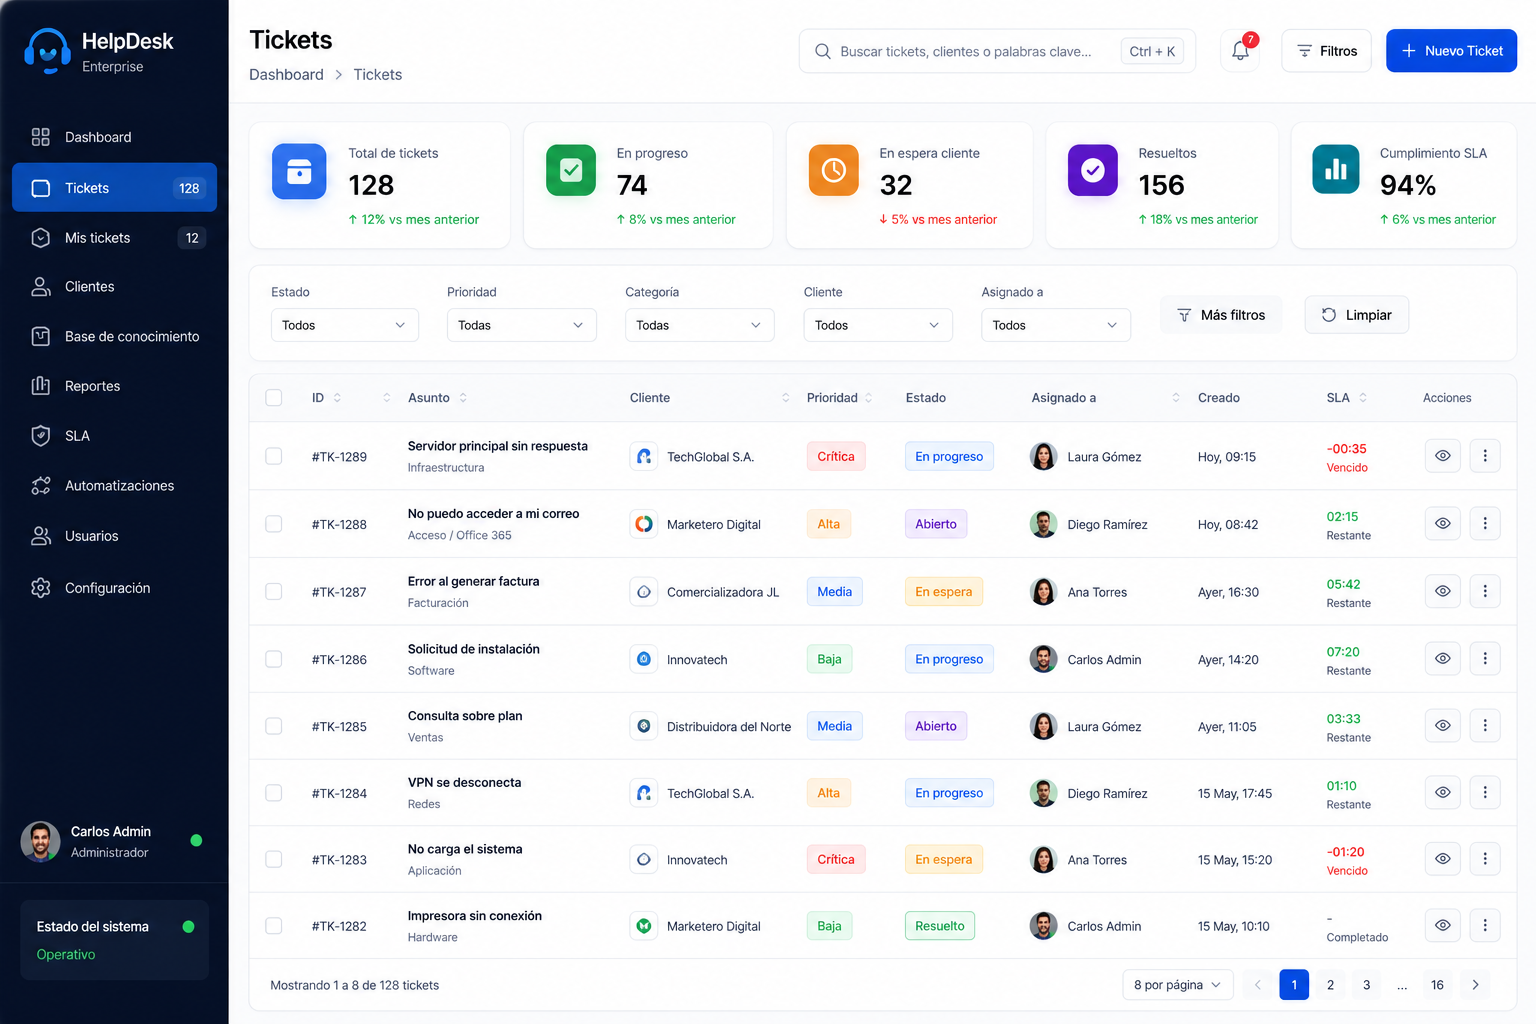Sort by Asunto column arrows
This screenshot has width=1536, height=1024.
pyautogui.click(x=463, y=398)
